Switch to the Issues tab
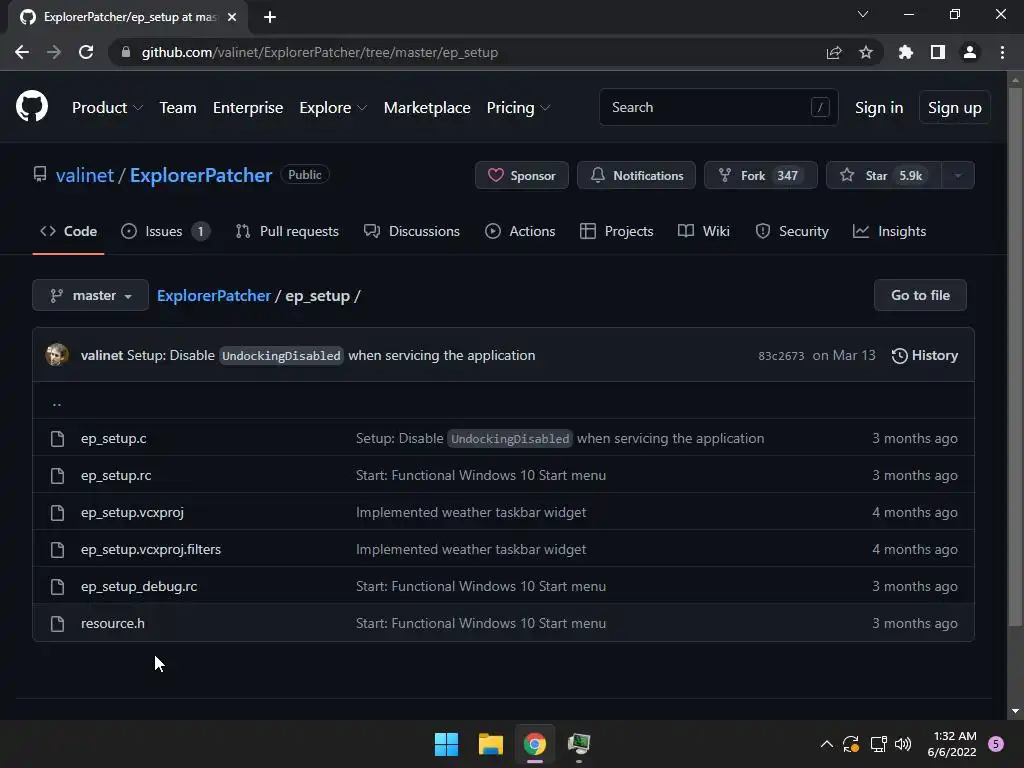1024x768 pixels. [165, 231]
